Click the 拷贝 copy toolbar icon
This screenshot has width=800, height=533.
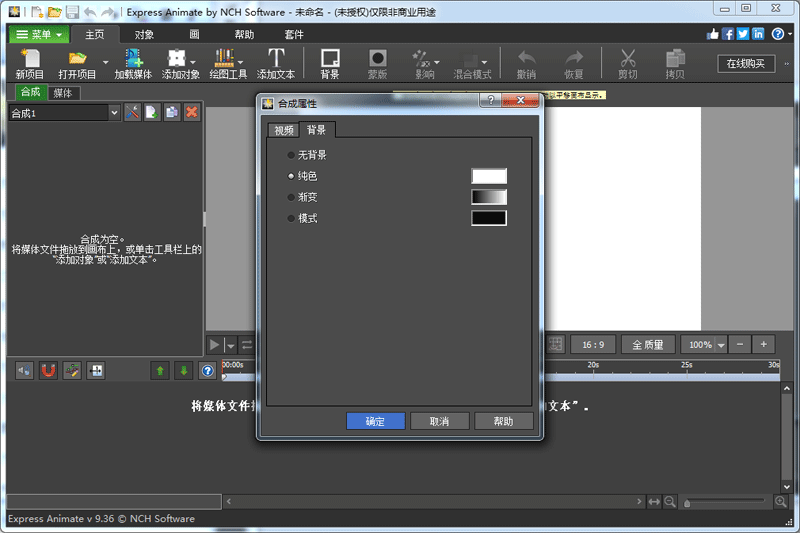[x=675, y=63]
